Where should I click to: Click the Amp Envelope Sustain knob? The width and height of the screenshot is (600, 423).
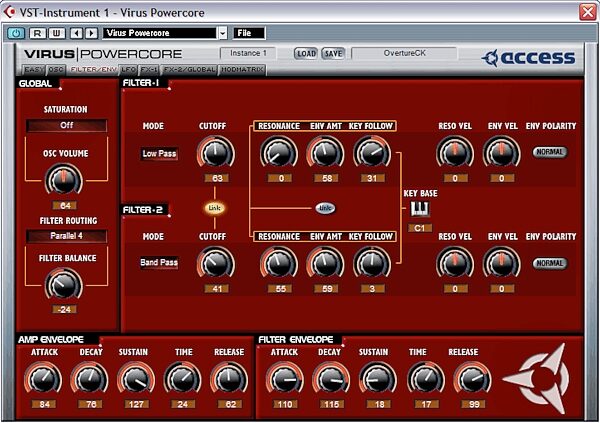coord(136,379)
